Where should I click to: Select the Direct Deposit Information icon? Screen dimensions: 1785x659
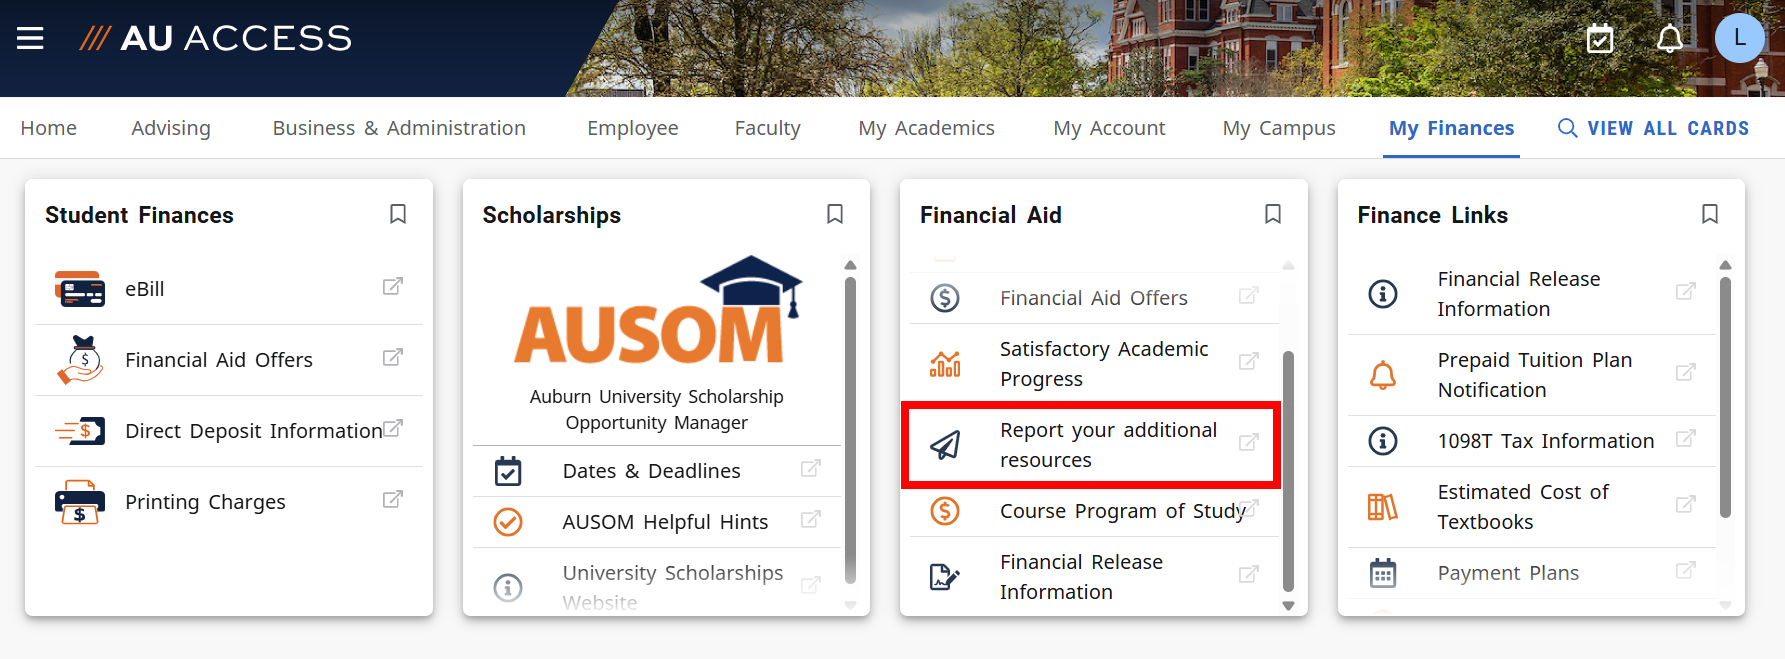[80, 430]
